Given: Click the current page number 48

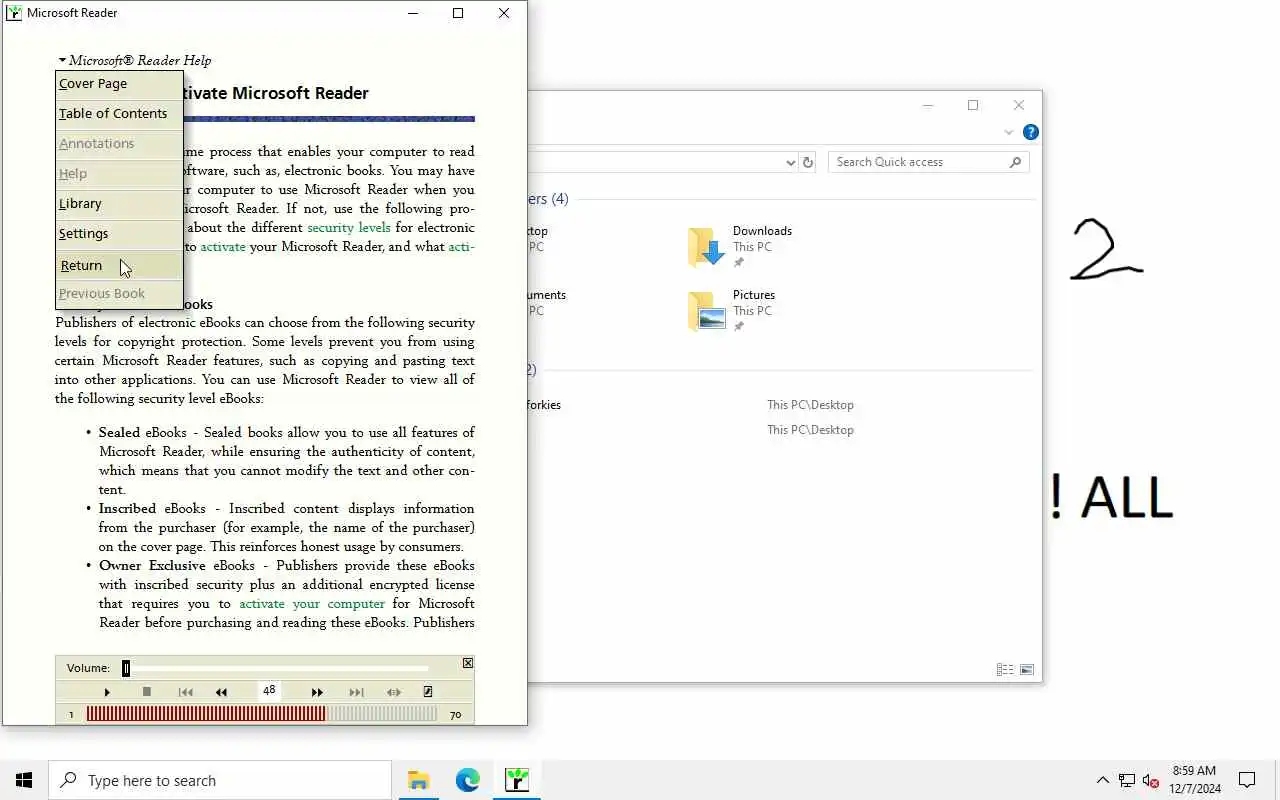Looking at the screenshot, I should point(269,690).
